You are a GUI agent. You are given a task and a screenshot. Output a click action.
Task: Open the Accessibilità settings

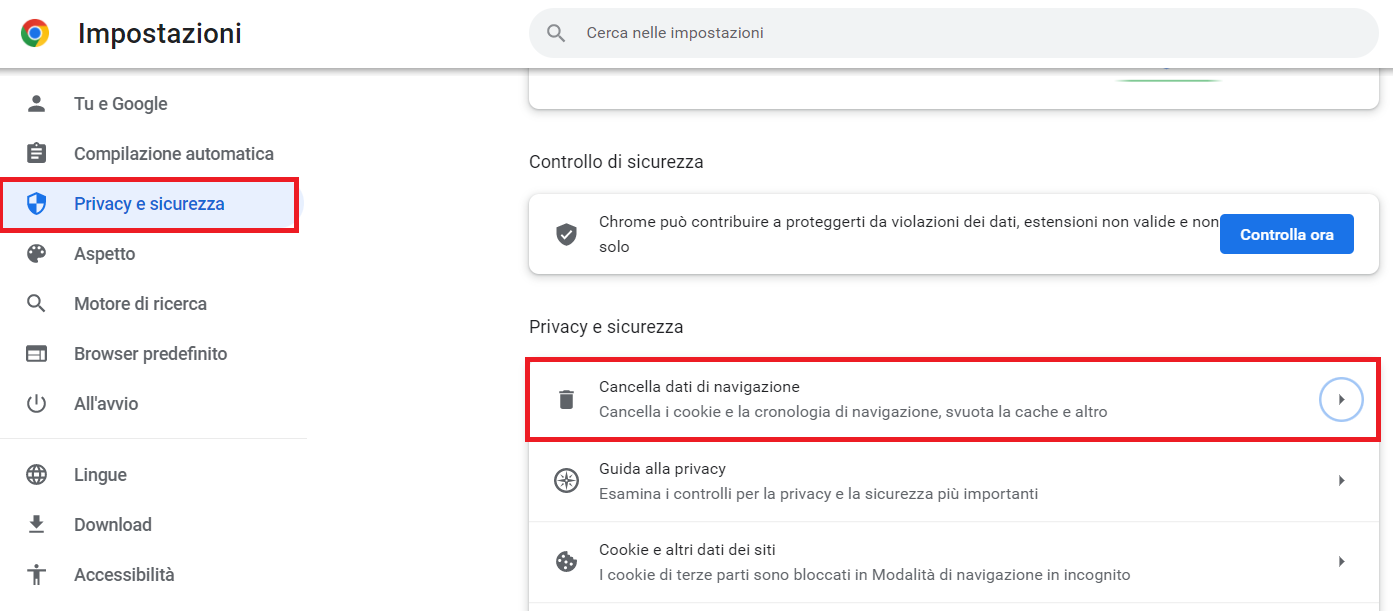(124, 574)
